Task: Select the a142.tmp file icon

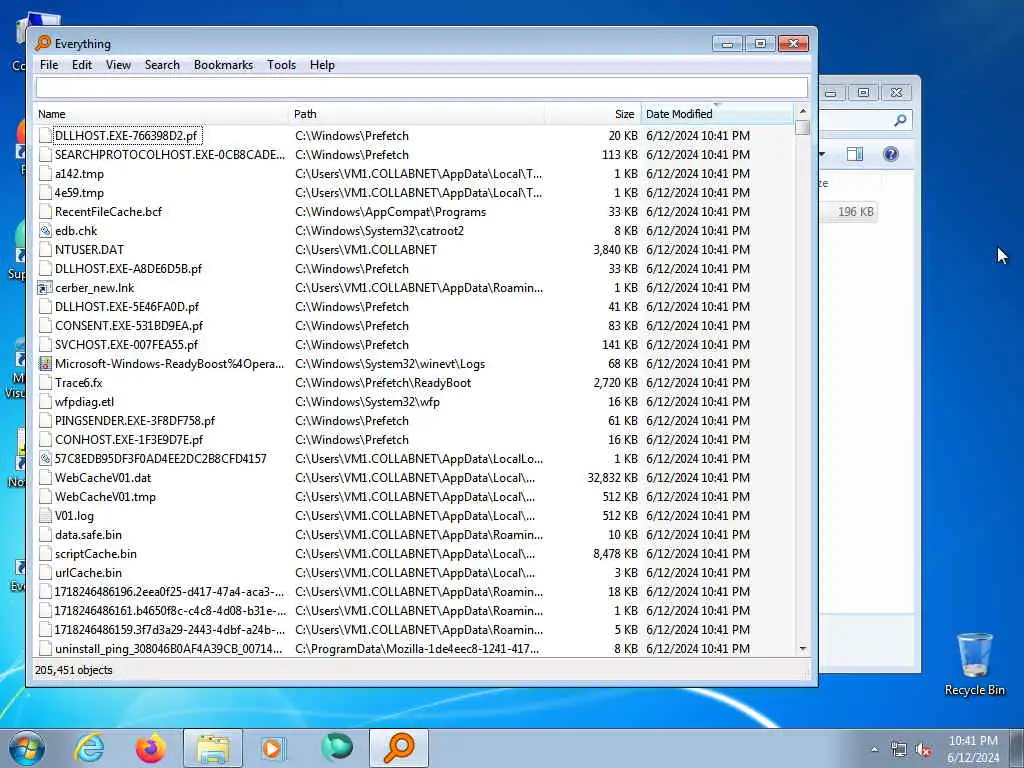Action: (45, 174)
